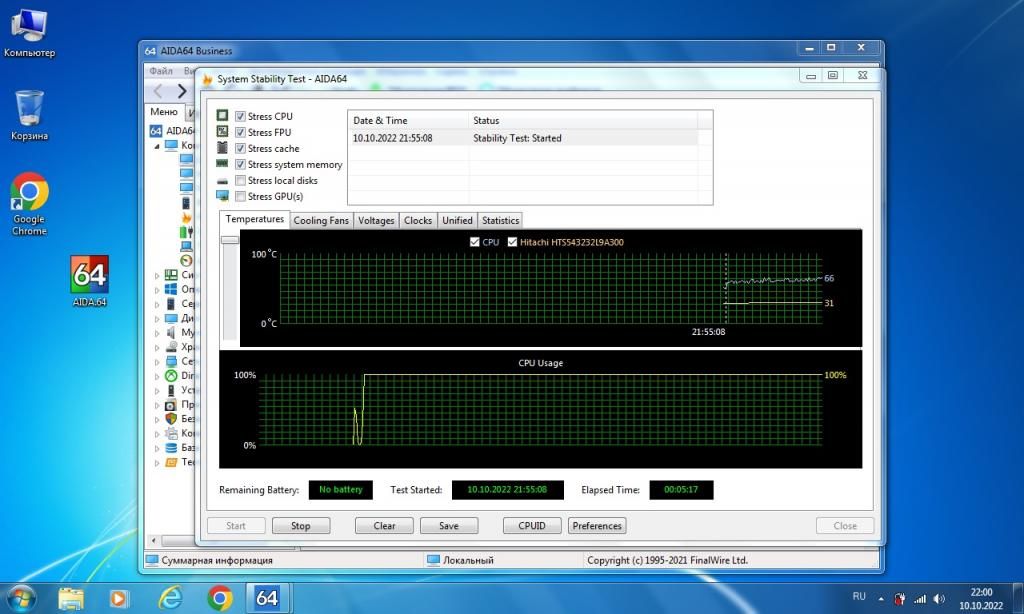Expand the tree node starting with 'Тес'

coord(157,462)
